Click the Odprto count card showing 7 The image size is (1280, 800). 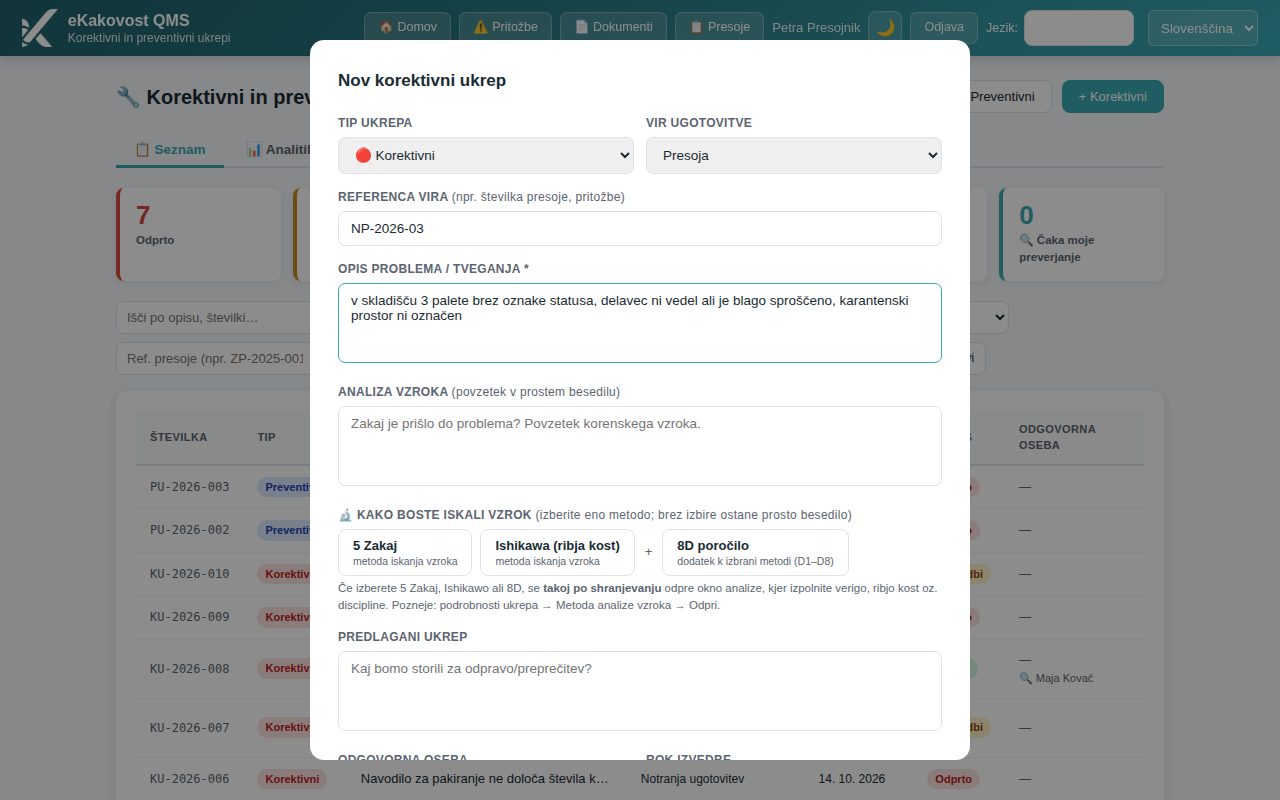(199, 234)
